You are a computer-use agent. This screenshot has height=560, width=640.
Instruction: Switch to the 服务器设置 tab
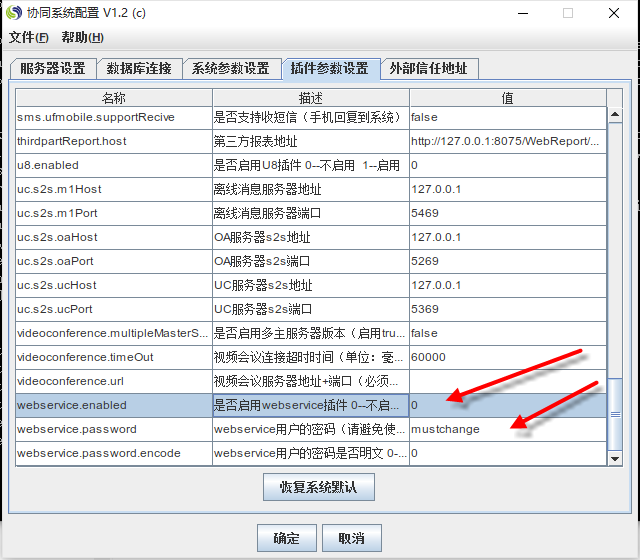pos(53,69)
